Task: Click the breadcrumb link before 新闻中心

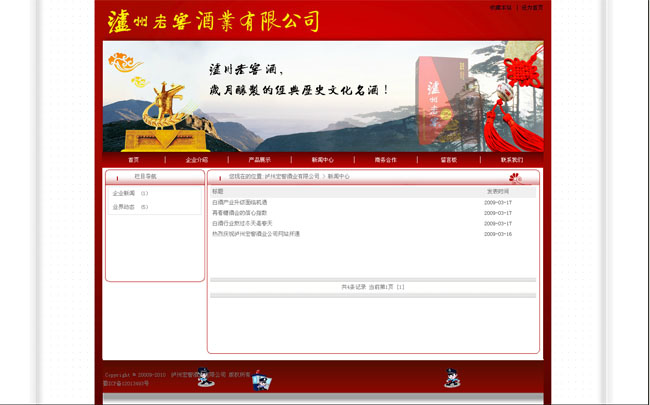Action: pos(292,176)
